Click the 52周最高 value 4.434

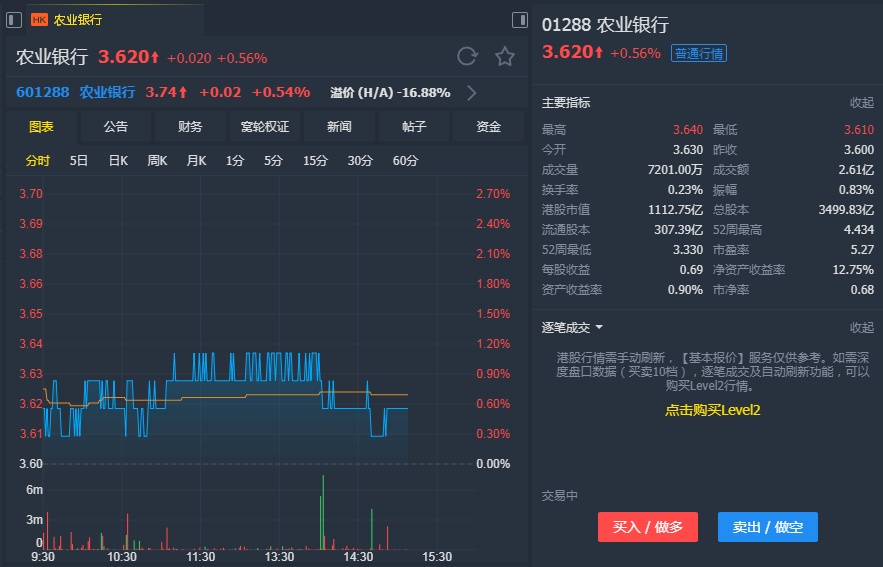click(x=859, y=230)
